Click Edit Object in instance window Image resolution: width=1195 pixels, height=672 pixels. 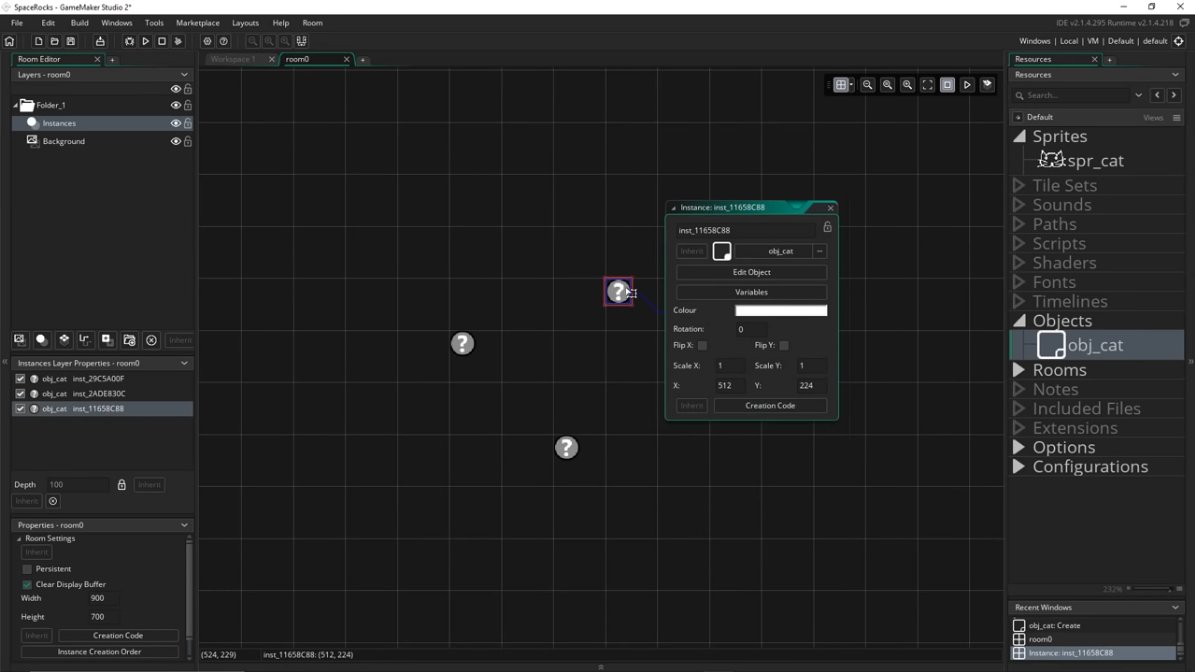pos(751,272)
